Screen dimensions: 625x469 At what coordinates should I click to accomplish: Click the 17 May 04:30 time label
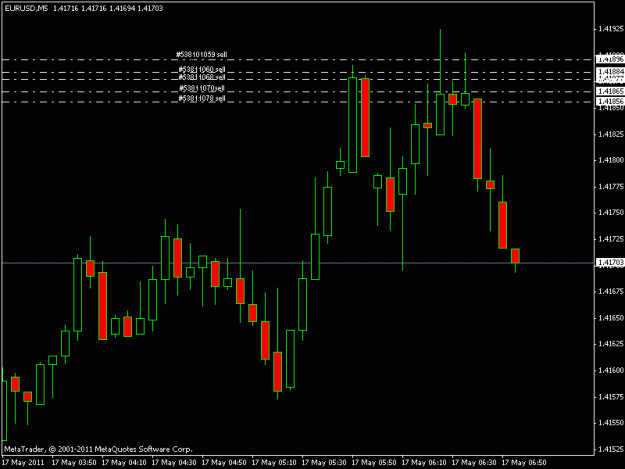[174, 463]
